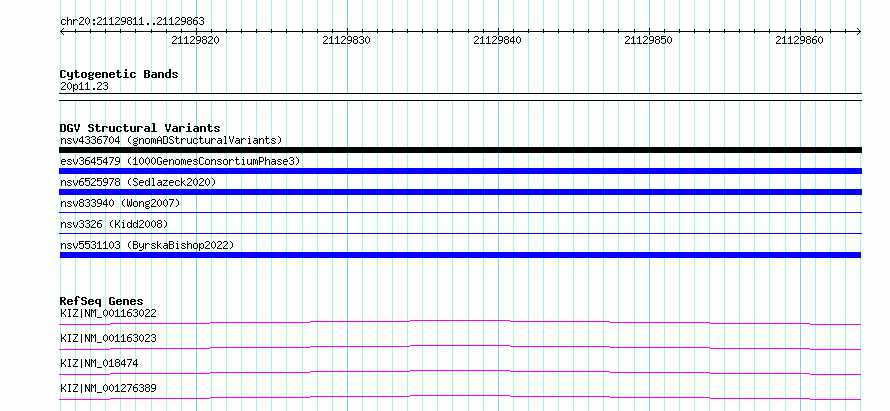This screenshot has height=411, width=890.
Task: Click the thin blue line under nsv833940
Action: tap(460, 213)
